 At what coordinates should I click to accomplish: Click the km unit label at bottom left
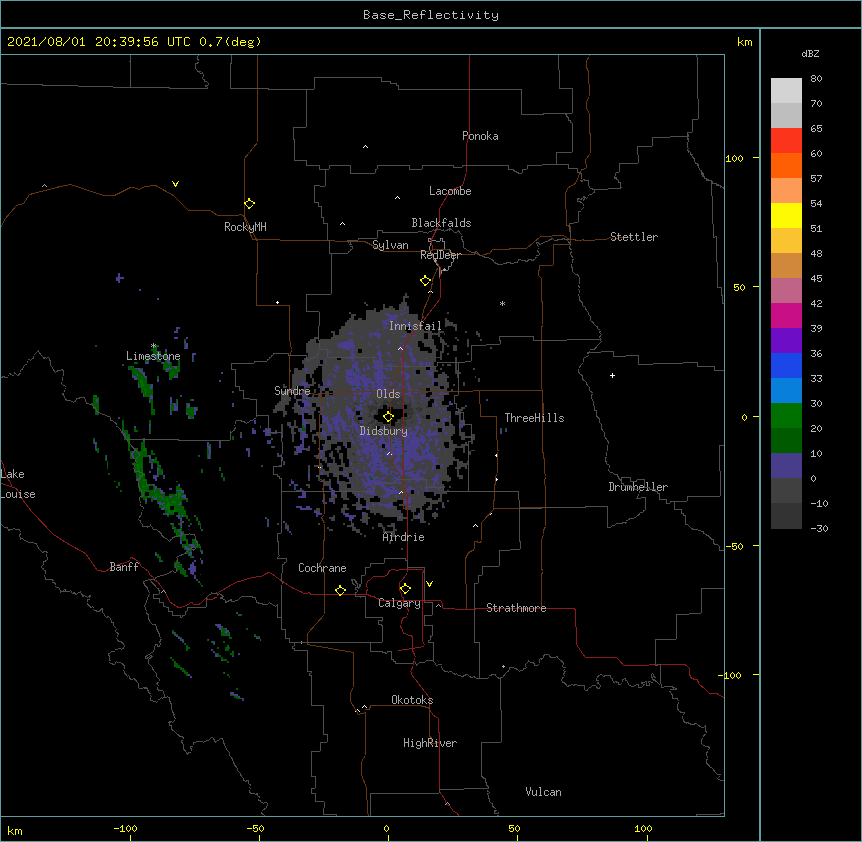click(x=15, y=830)
